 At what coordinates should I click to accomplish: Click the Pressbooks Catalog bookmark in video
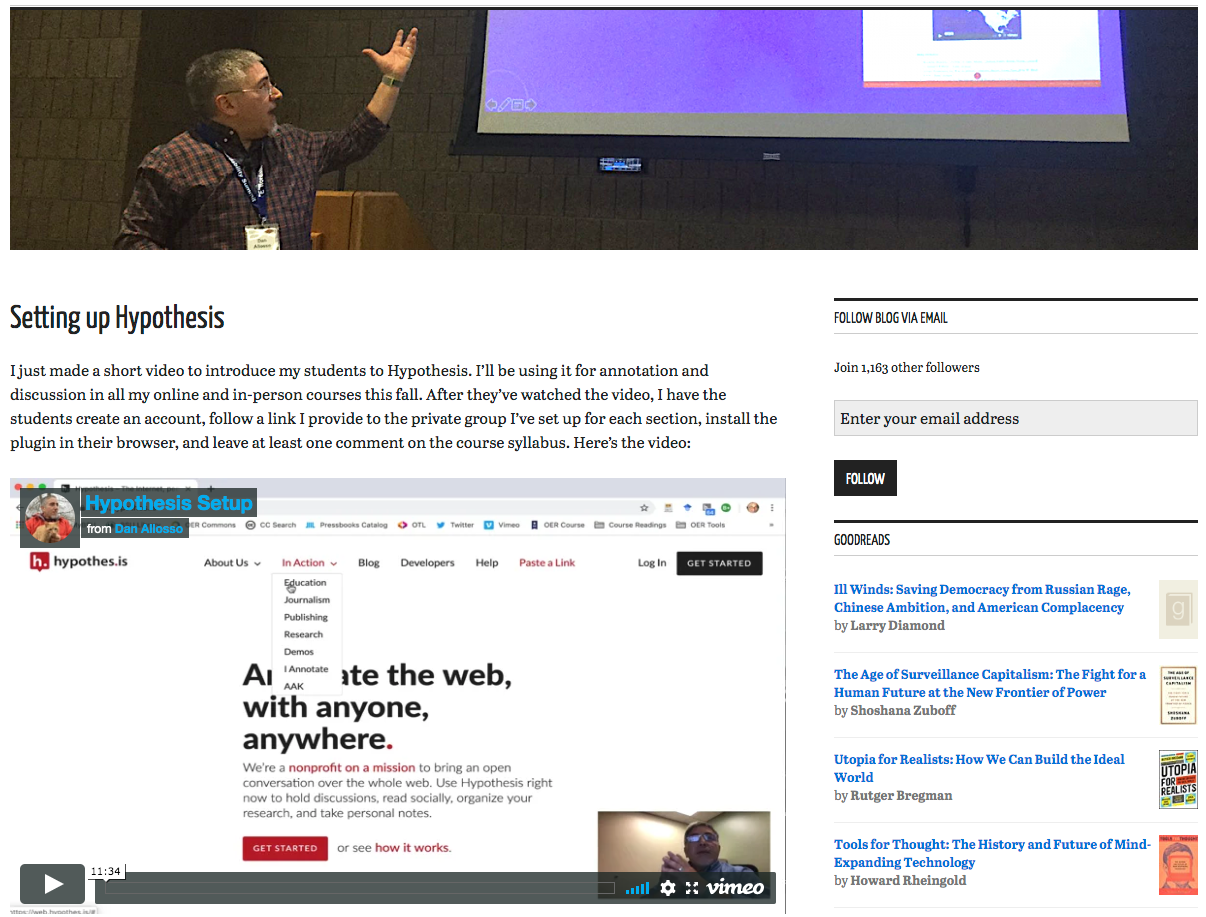(x=346, y=525)
